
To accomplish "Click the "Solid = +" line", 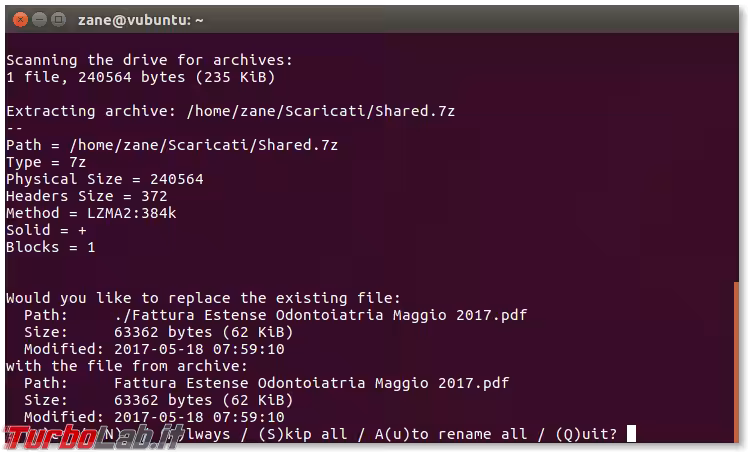I will 46,230.
